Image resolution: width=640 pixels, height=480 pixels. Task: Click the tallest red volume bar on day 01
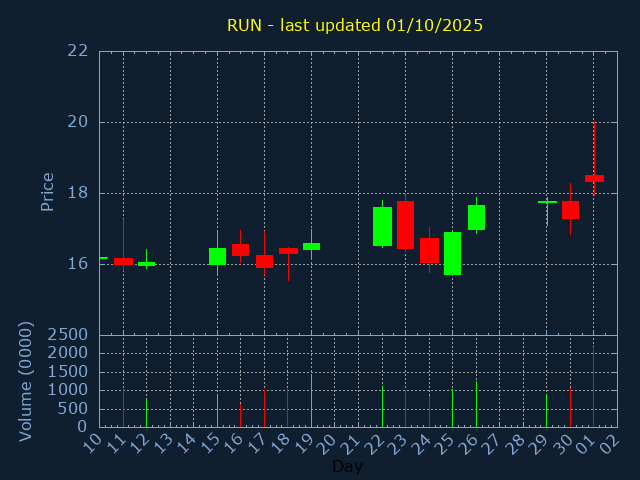point(593,387)
